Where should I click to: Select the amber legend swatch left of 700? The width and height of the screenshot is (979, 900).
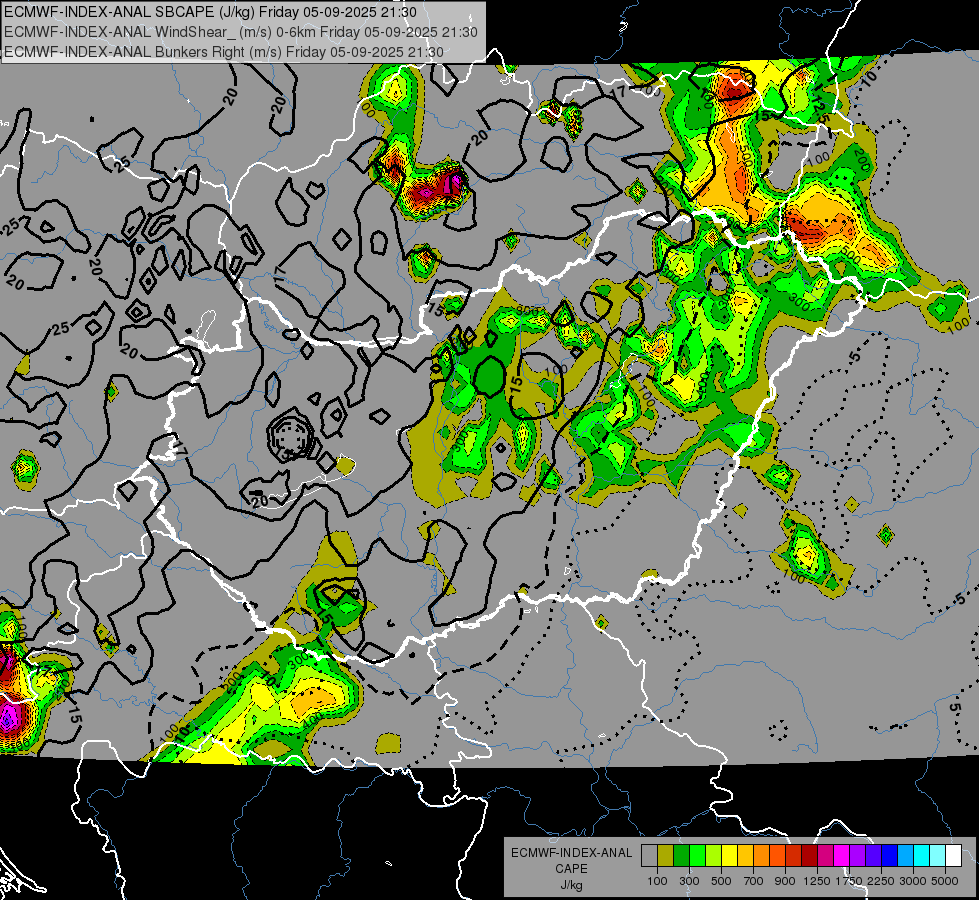[745, 856]
